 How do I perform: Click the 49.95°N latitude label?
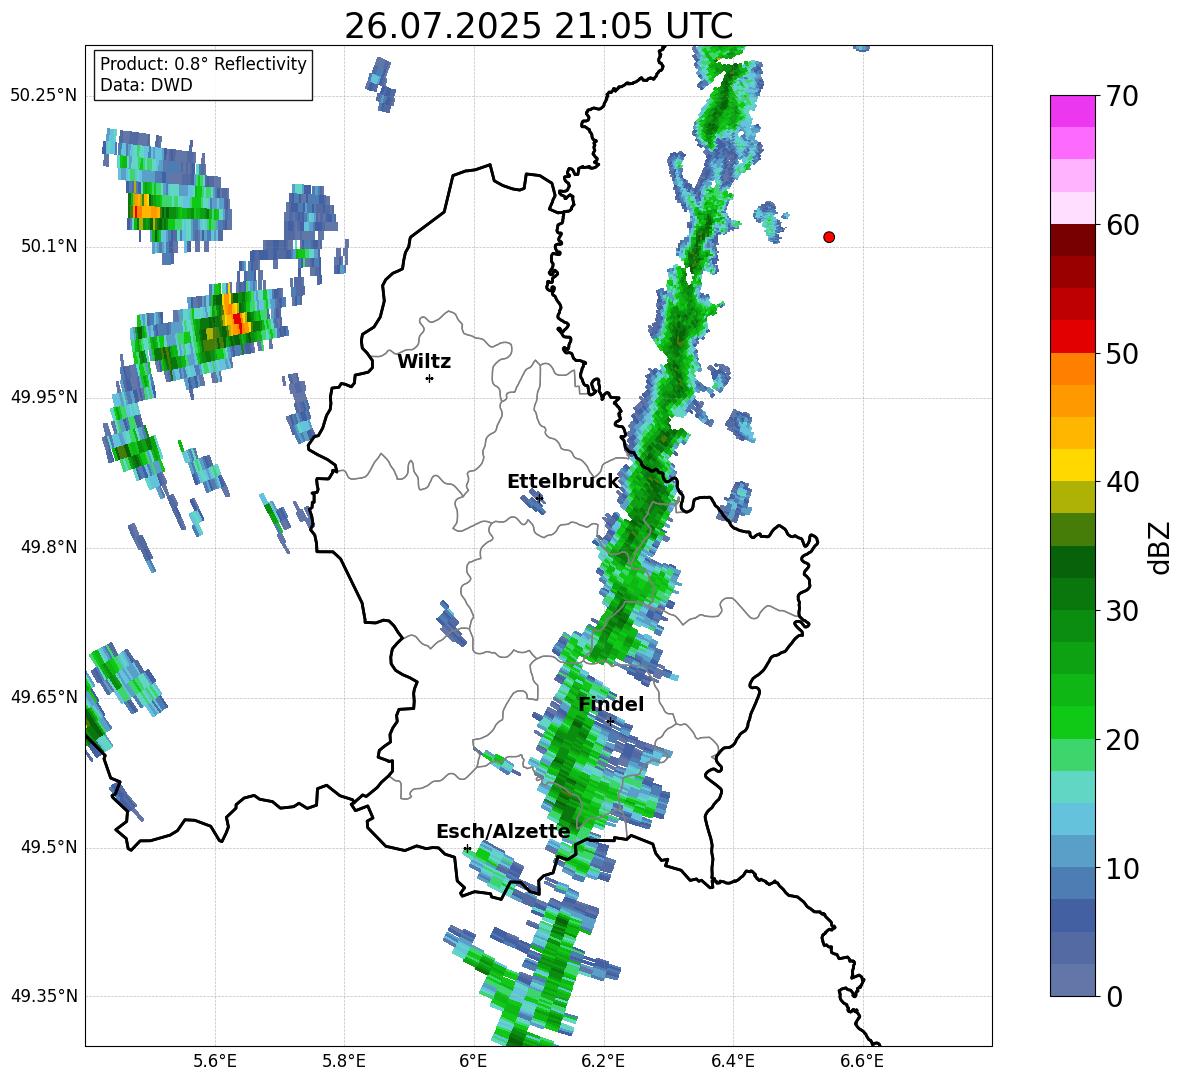[44, 397]
